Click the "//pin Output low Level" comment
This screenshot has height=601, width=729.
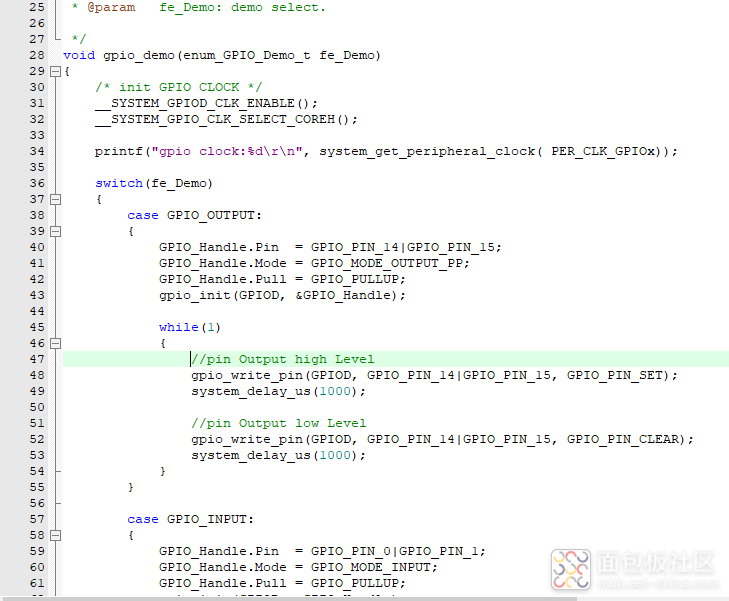tap(278, 423)
